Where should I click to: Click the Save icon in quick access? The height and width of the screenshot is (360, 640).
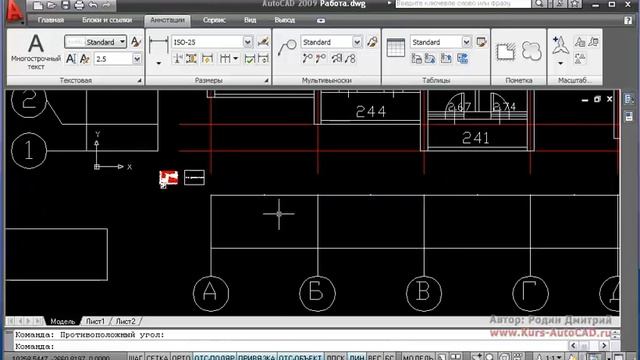65,5
